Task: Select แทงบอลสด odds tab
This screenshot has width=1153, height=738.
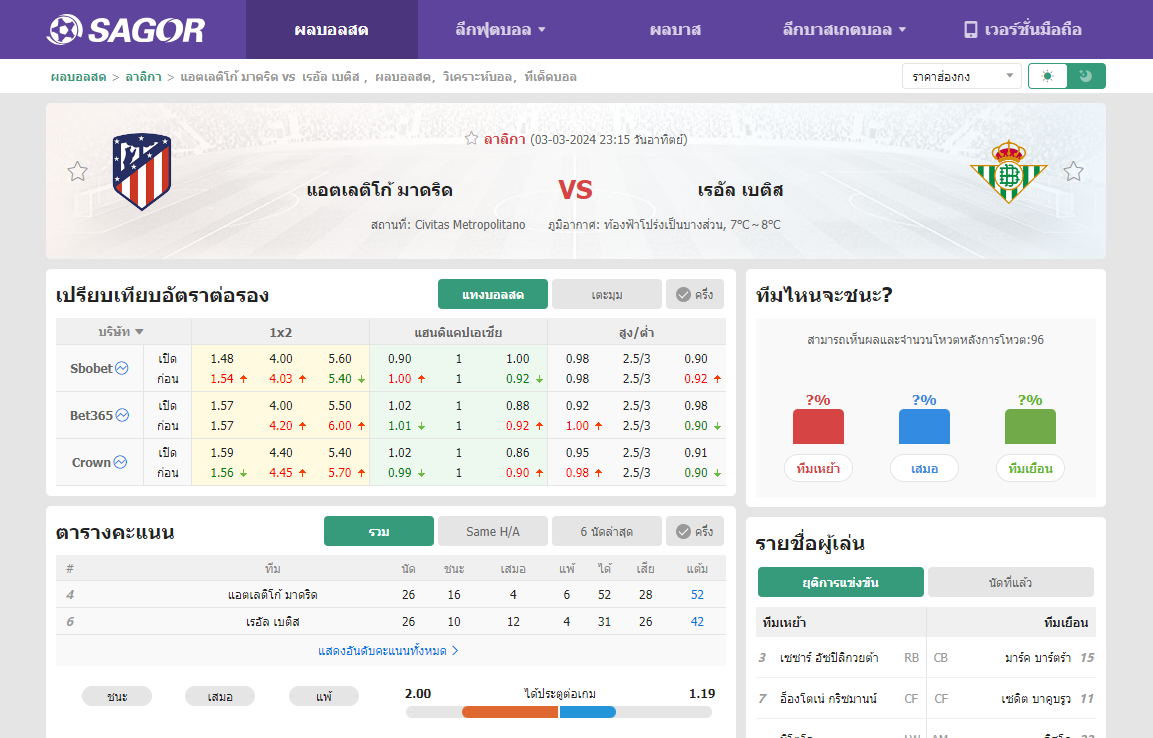Action: [x=493, y=295]
